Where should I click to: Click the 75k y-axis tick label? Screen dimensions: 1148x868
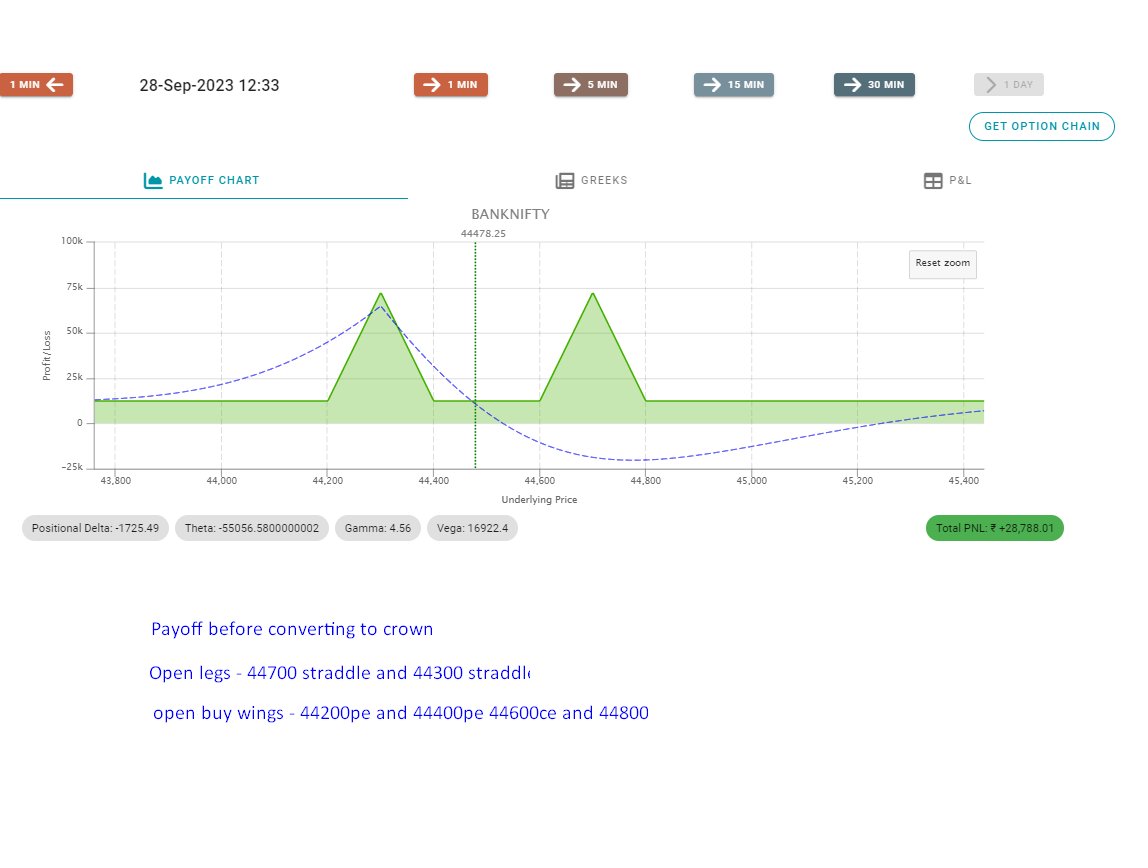point(75,287)
